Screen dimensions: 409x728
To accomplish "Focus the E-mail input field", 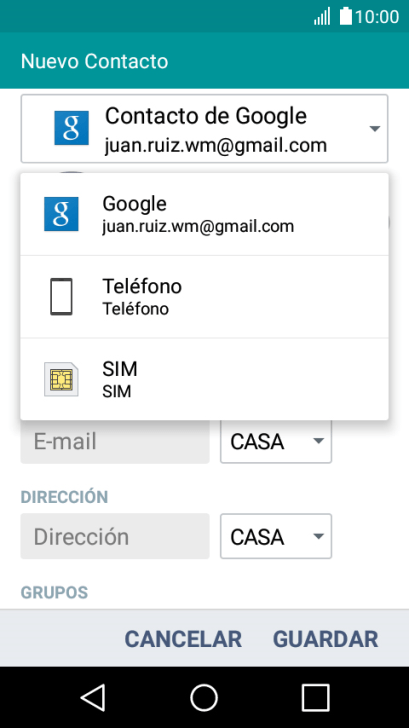I will pyautogui.click(x=115, y=441).
